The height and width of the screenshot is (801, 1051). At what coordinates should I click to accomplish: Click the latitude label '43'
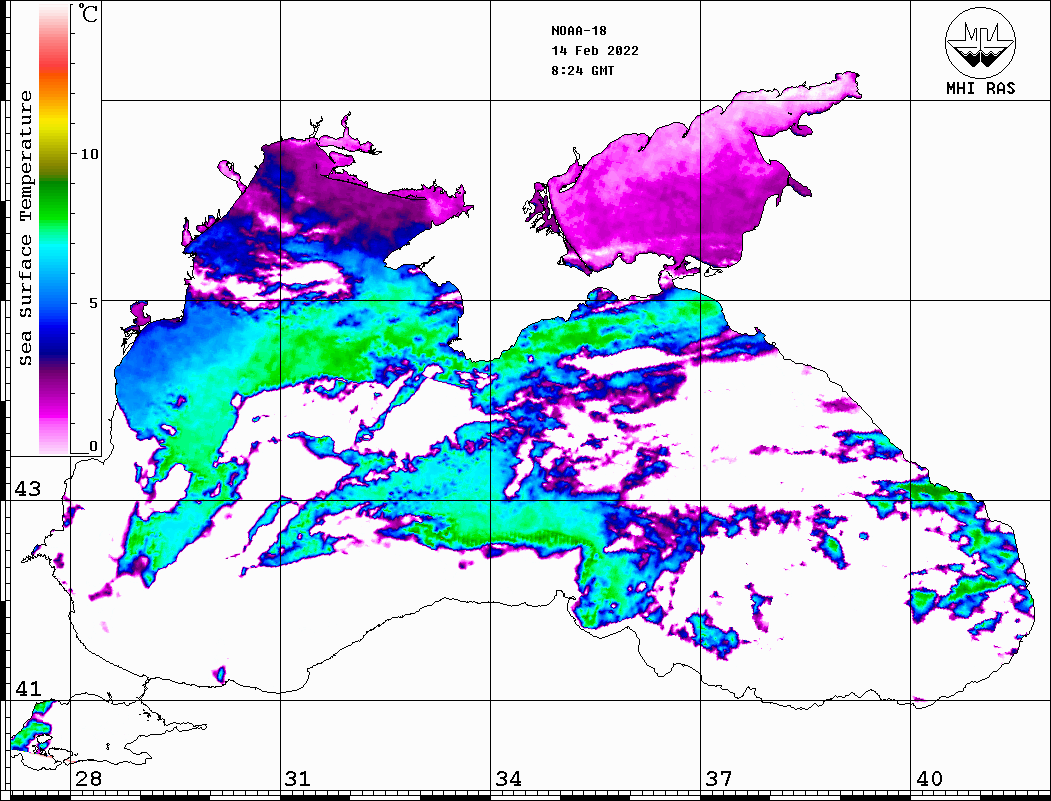[28, 489]
